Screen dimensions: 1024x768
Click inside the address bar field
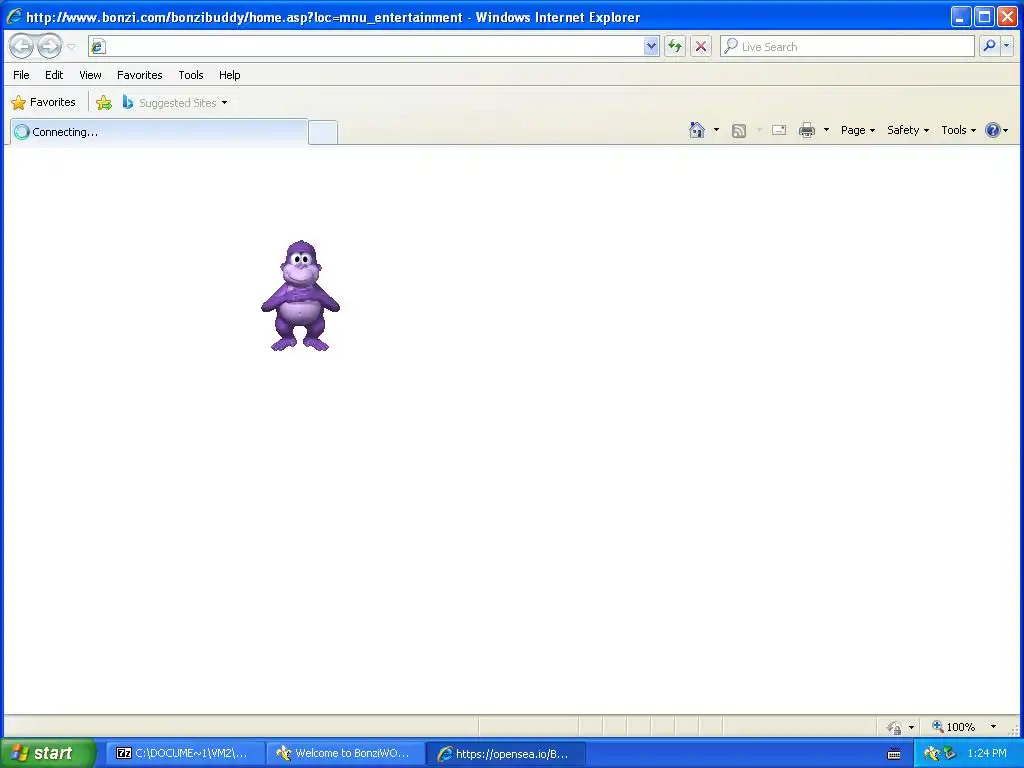374,46
